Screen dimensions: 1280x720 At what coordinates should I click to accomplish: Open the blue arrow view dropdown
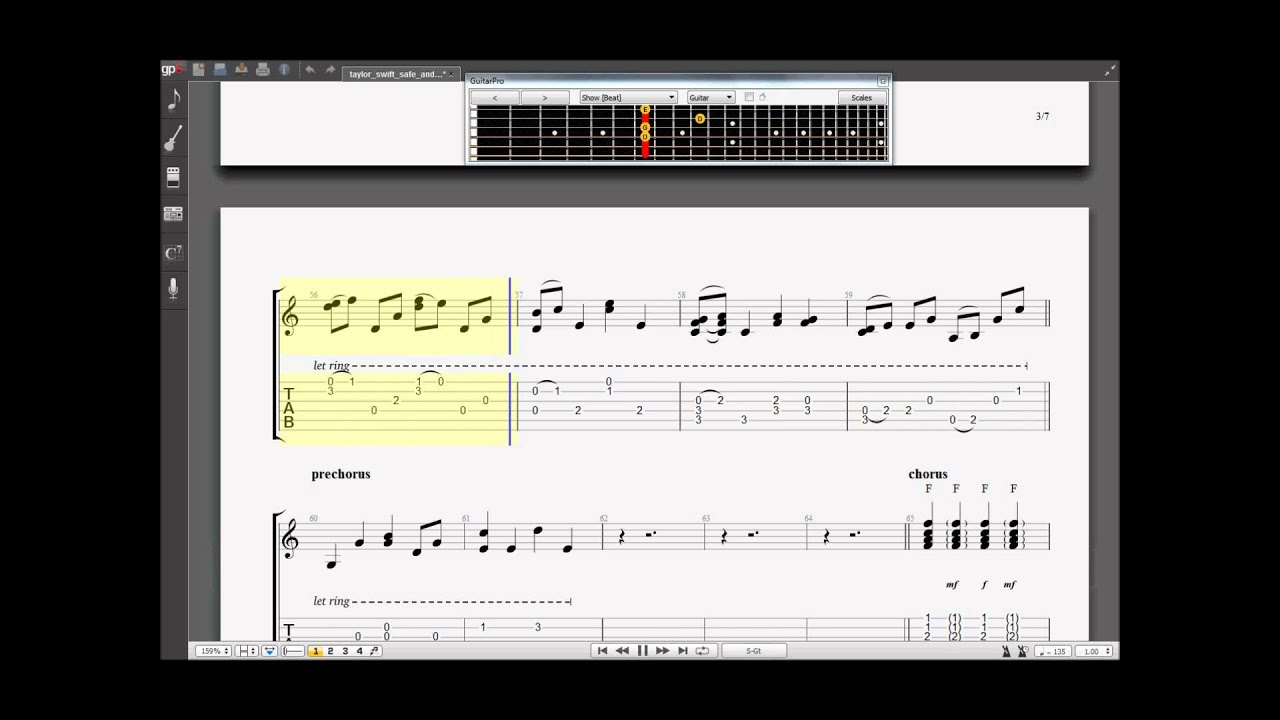(x=270, y=651)
